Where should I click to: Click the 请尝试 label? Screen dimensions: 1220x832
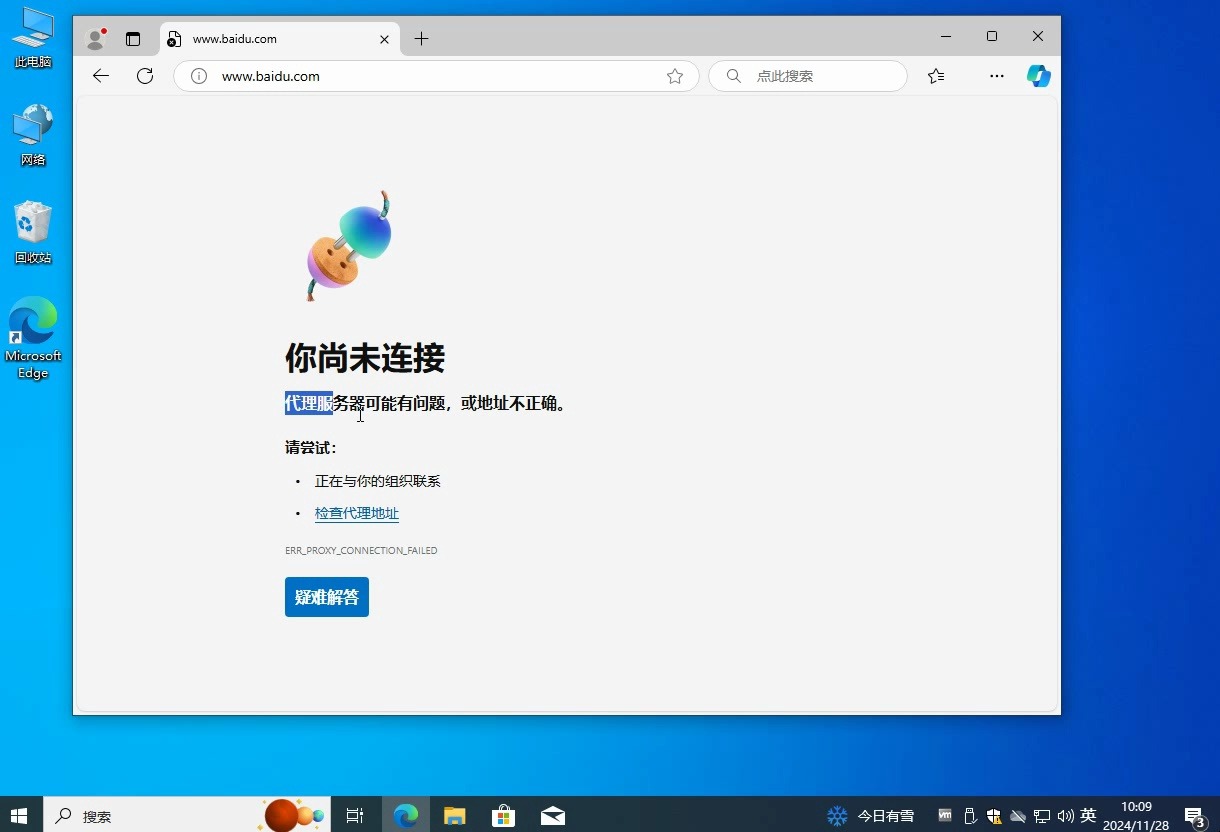click(x=311, y=447)
